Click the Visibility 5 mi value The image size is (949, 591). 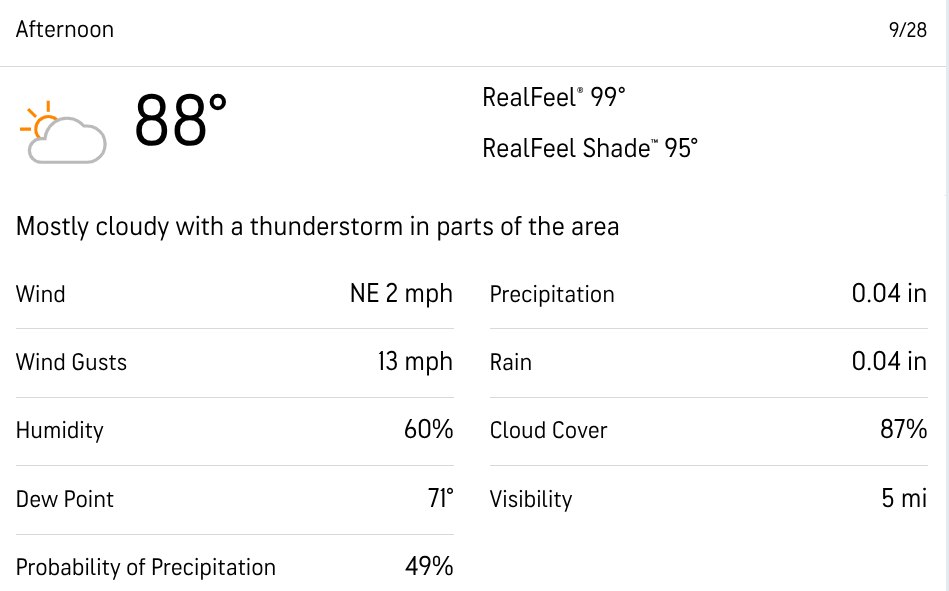click(904, 498)
